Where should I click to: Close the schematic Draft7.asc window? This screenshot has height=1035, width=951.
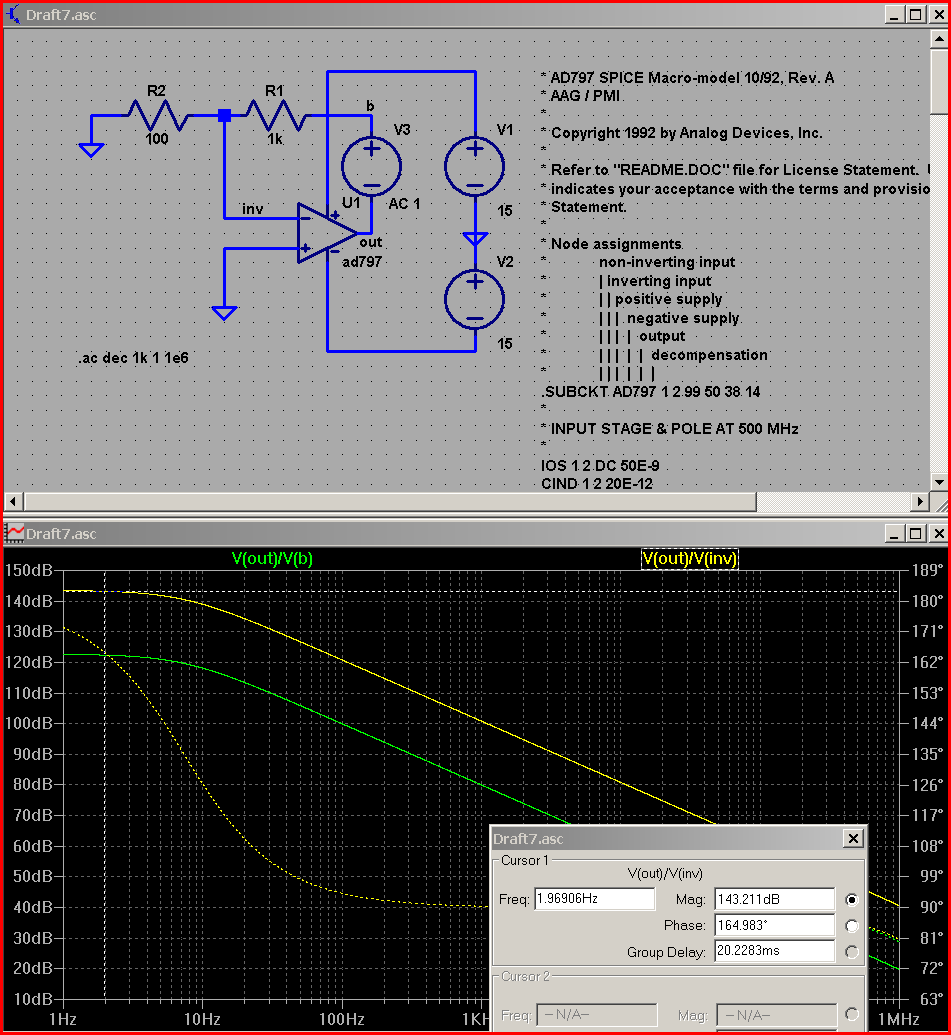pos(938,15)
